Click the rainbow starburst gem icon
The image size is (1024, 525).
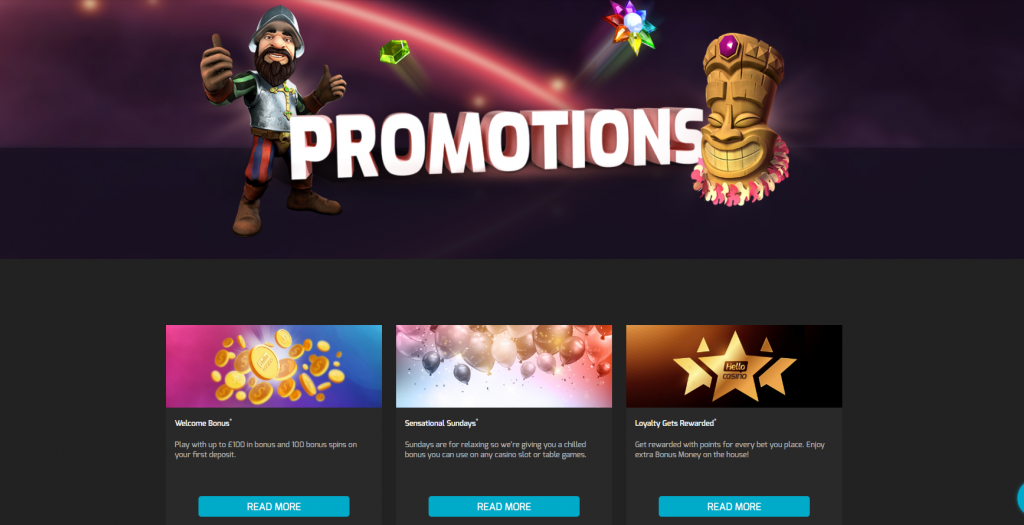[630, 26]
